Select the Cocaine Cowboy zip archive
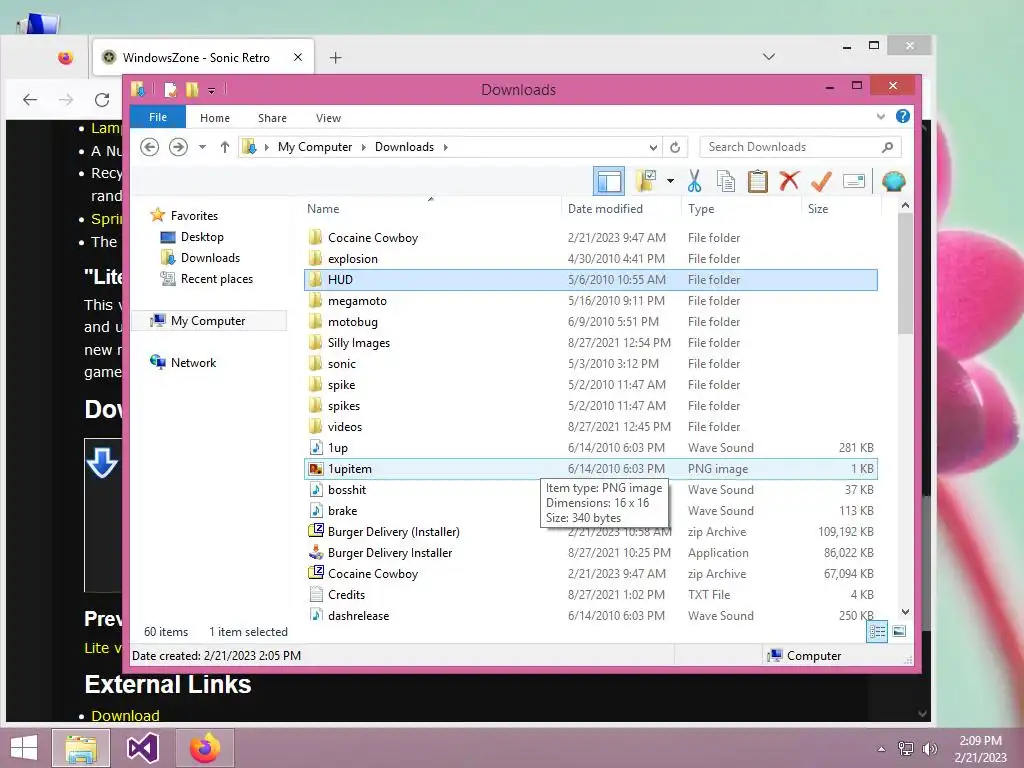Viewport: 1024px width, 768px height. [x=591, y=573]
